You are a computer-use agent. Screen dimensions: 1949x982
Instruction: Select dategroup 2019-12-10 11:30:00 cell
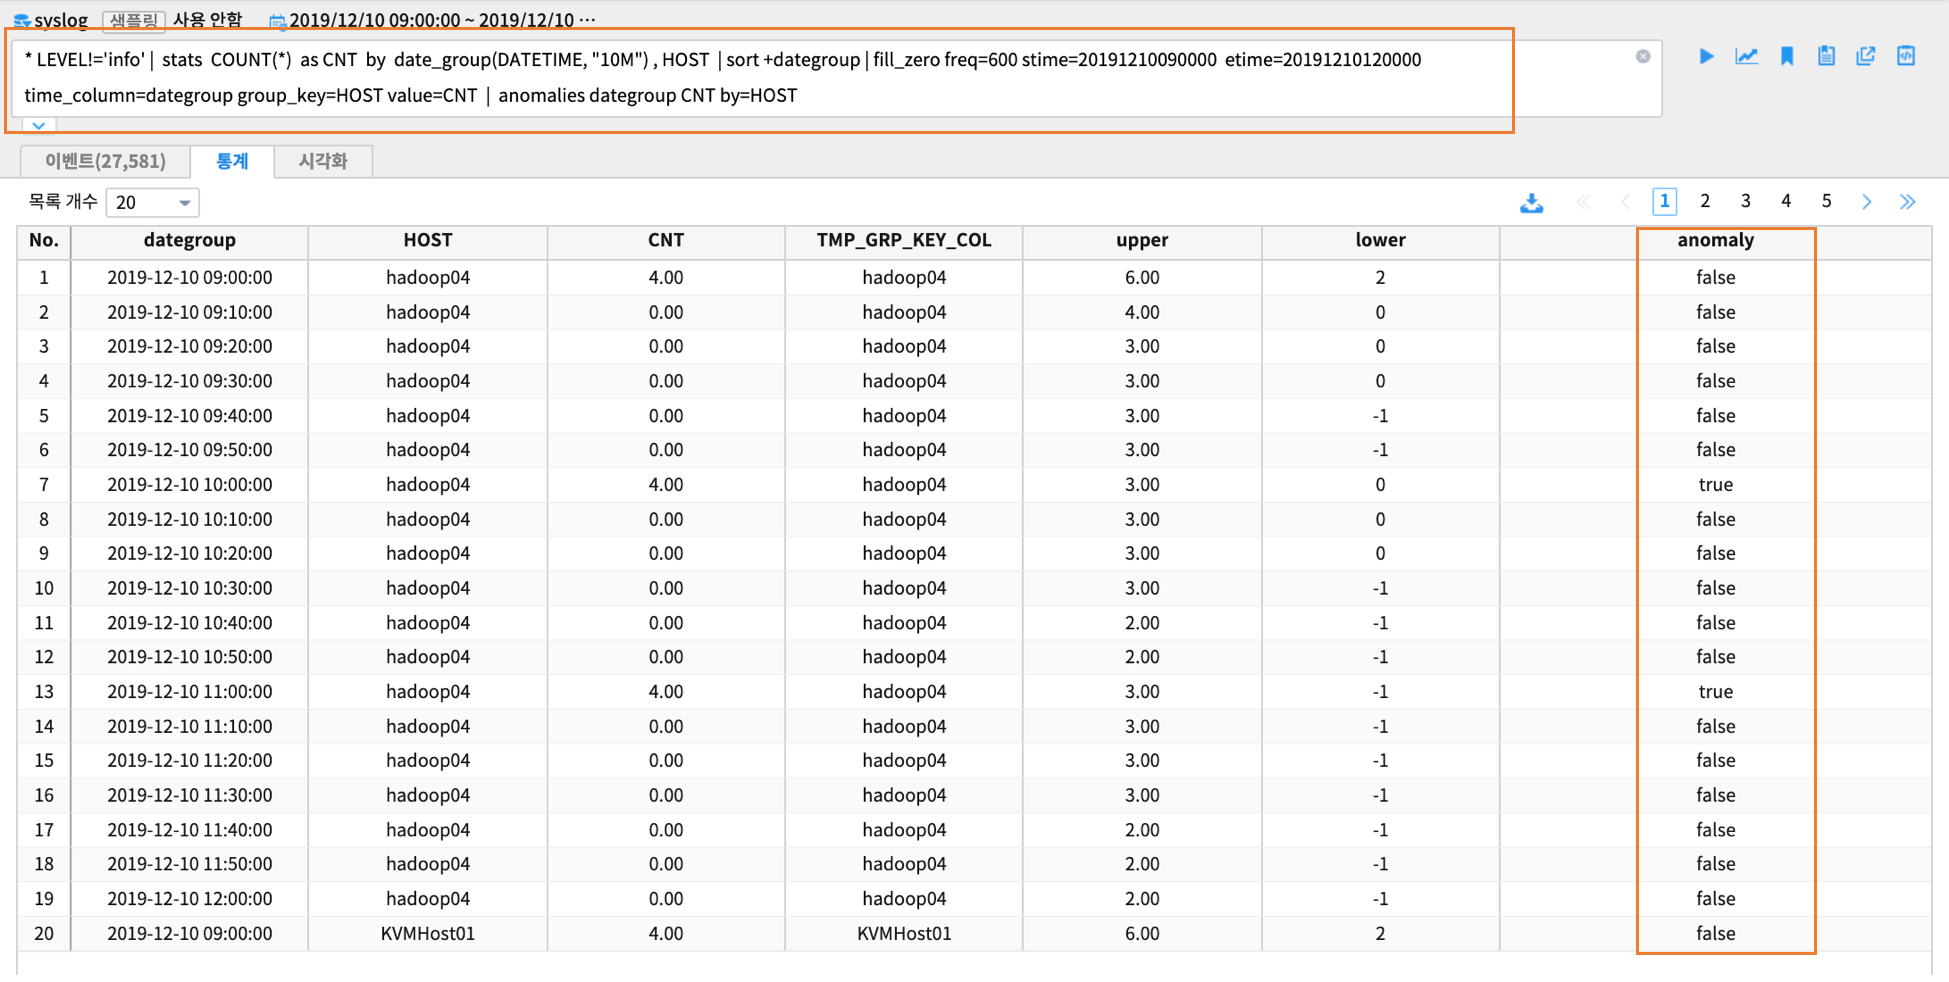click(x=190, y=795)
